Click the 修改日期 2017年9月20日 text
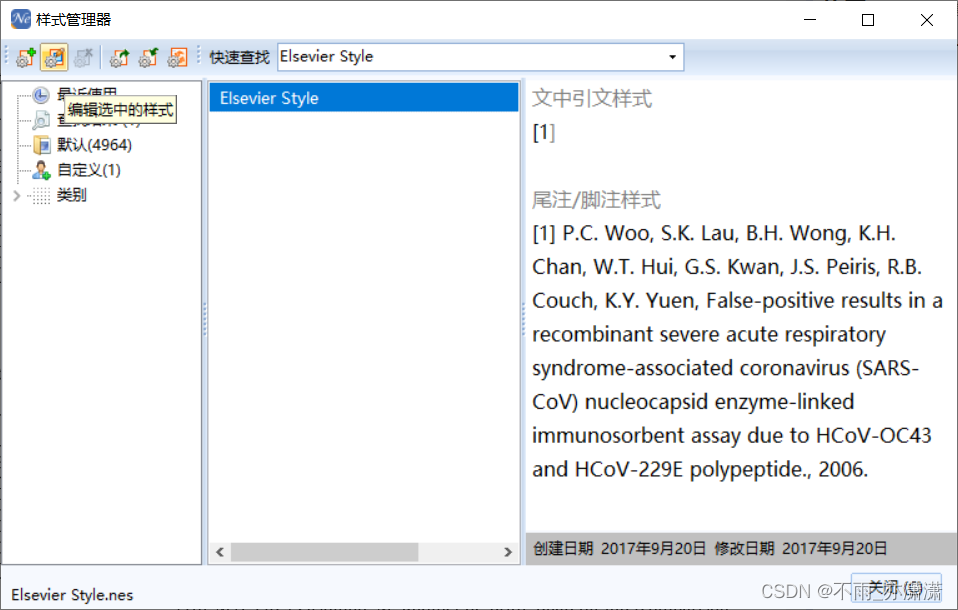Viewport: 958px width, 610px height. [800, 548]
